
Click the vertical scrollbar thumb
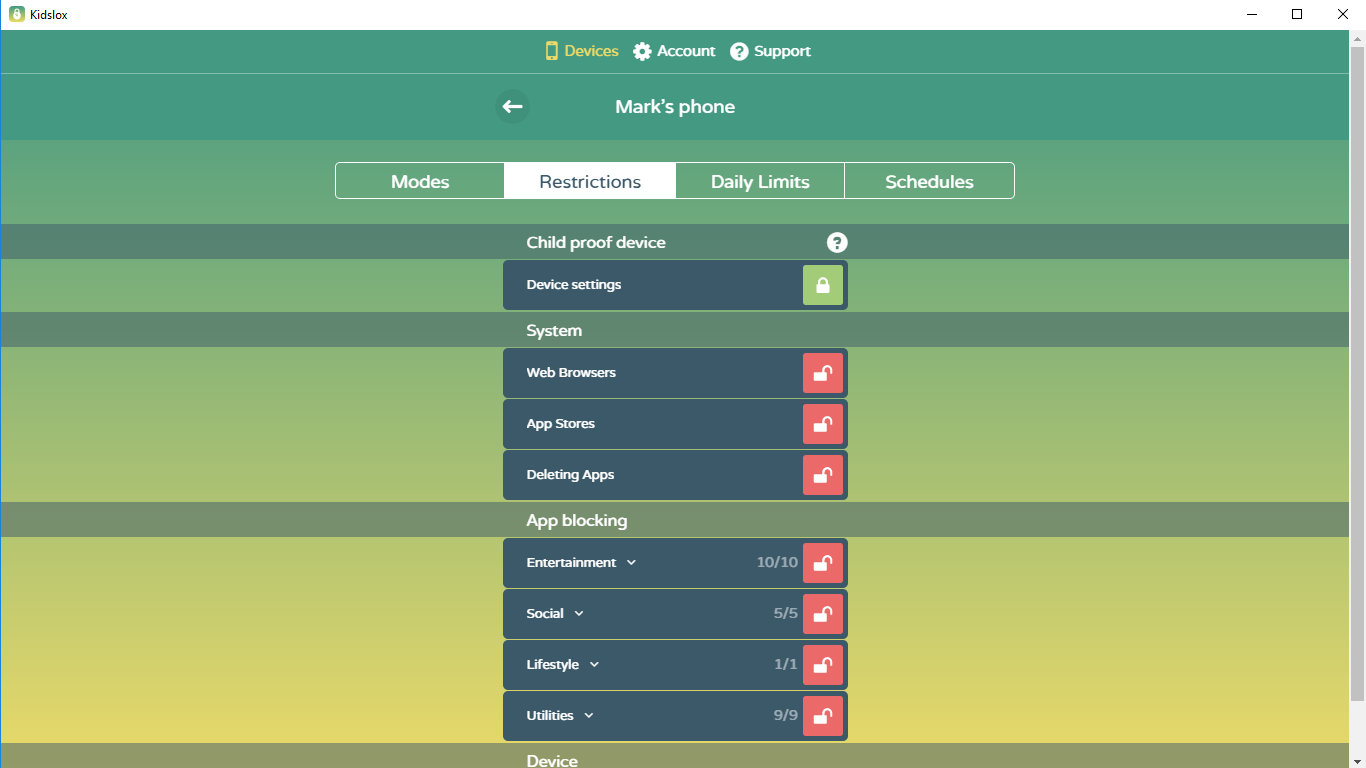click(1357, 372)
